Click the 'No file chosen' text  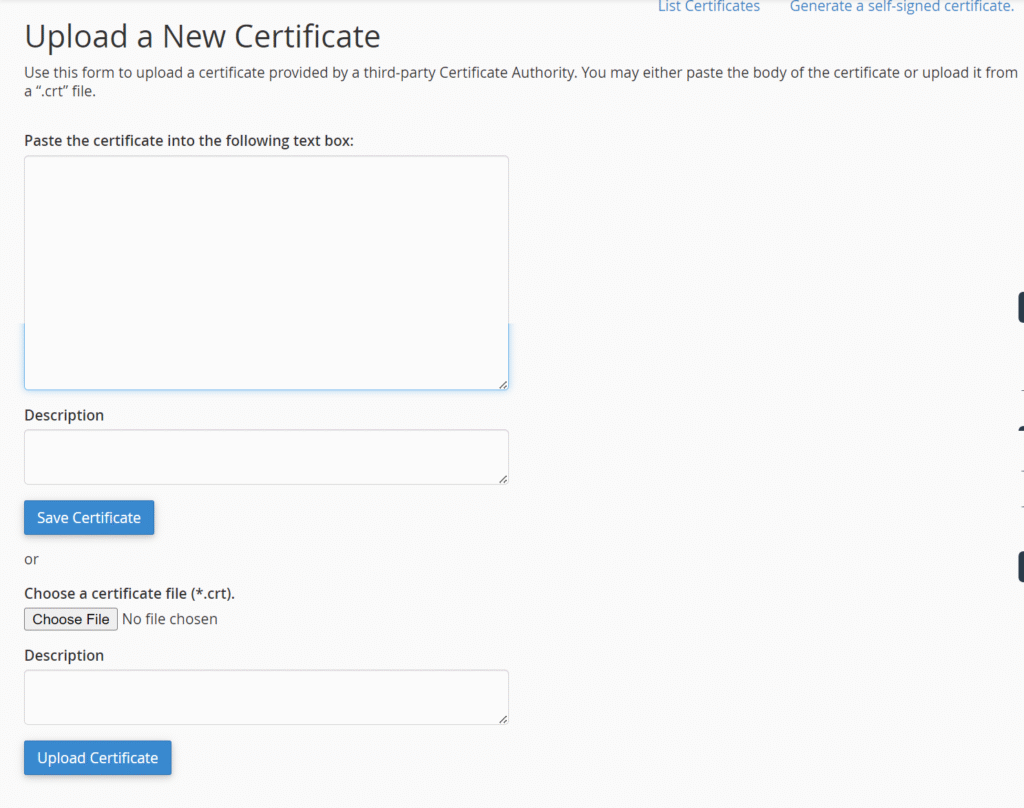(170, 619)
